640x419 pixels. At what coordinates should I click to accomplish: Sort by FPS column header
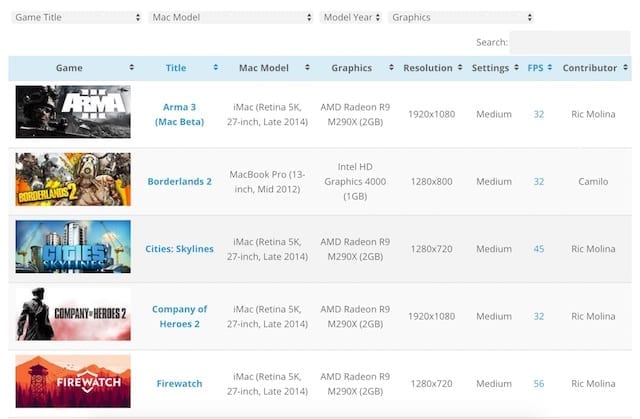click(538, 68)
